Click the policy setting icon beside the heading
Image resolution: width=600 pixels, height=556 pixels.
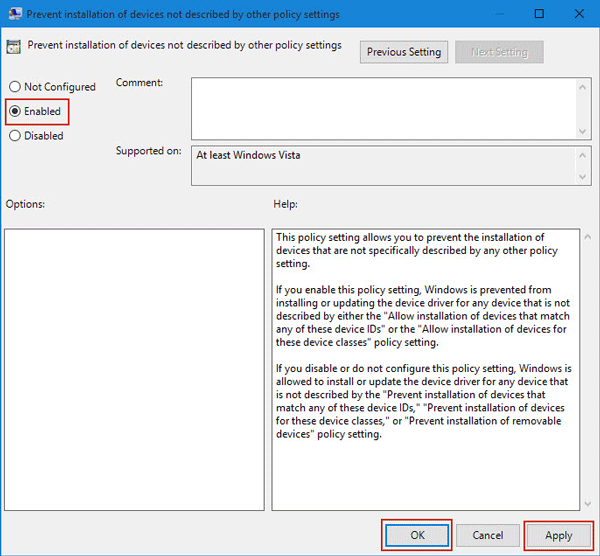pos(13,47)
